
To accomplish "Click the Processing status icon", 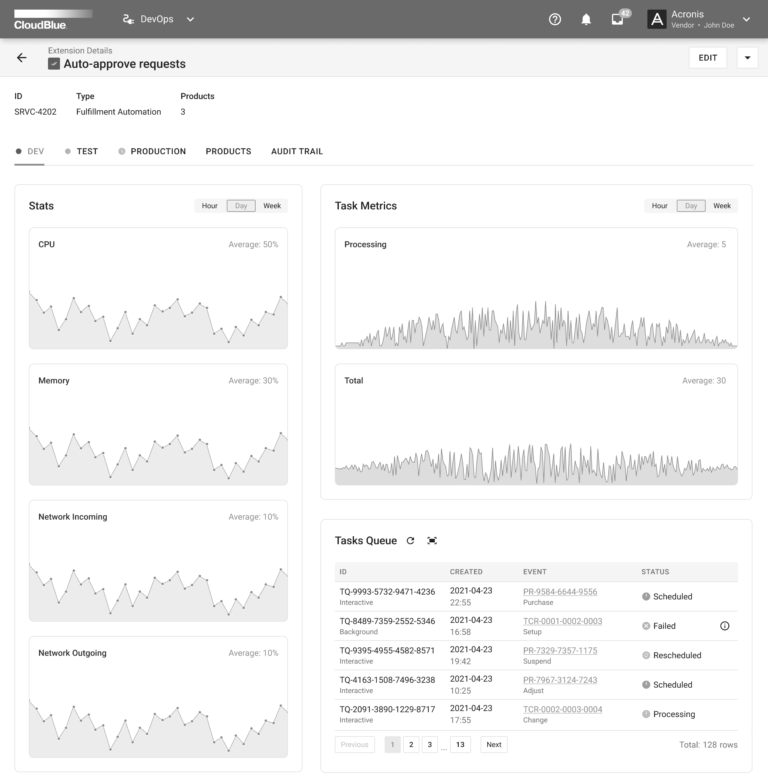I will 646,714.
